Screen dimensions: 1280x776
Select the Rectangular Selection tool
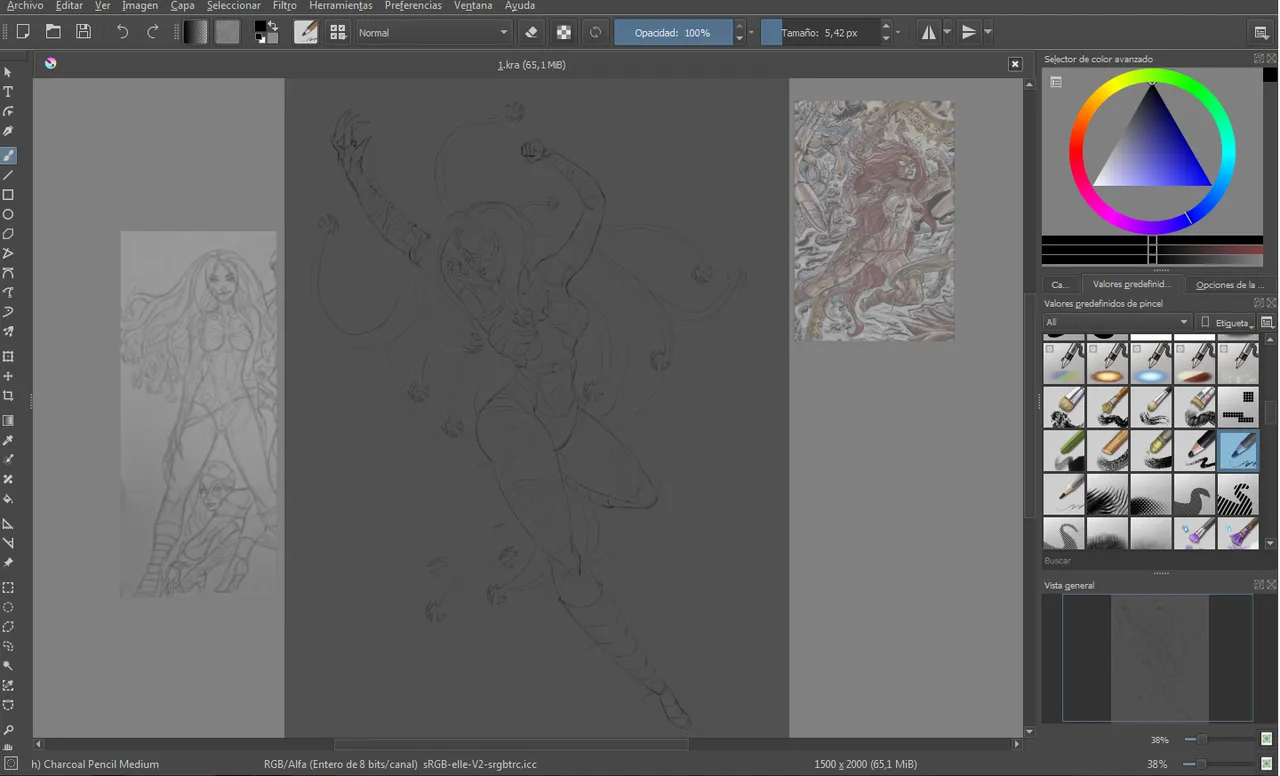click(8, 588)
